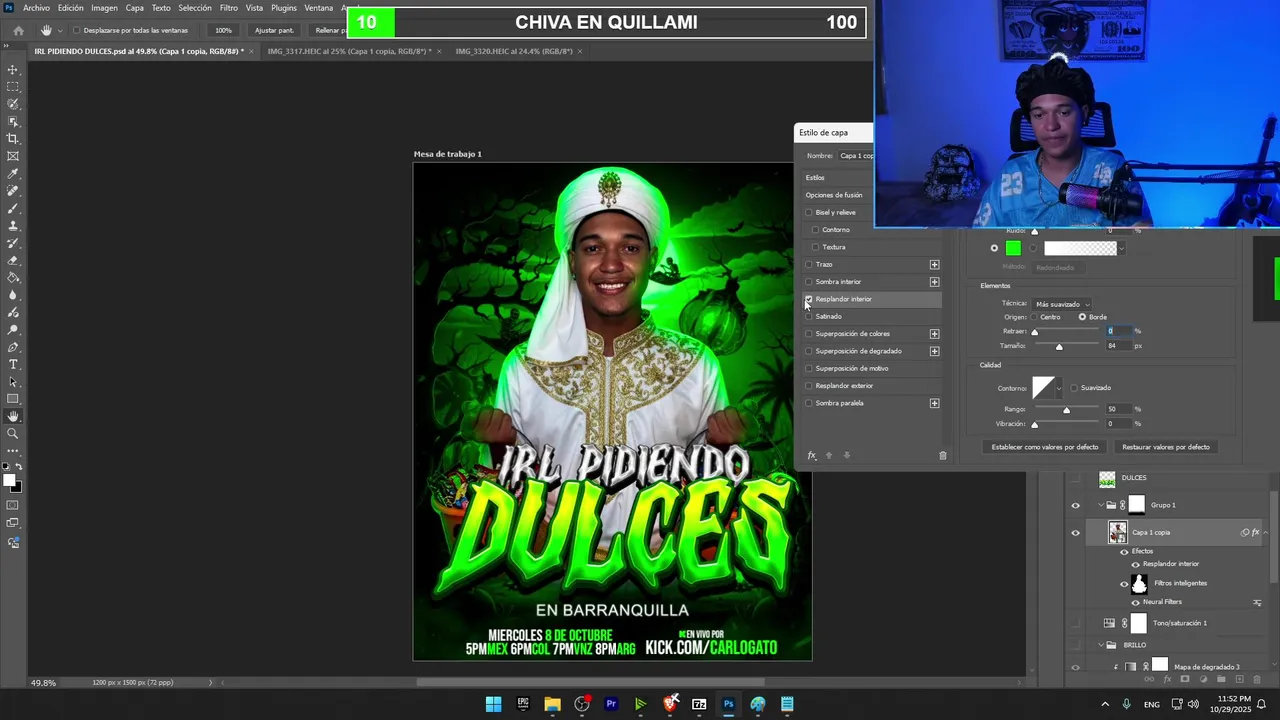The width and height of the screenshot is (1280, 720).
Task: Enable the Sombra interior checkbox
Action: tap(809, 282)
